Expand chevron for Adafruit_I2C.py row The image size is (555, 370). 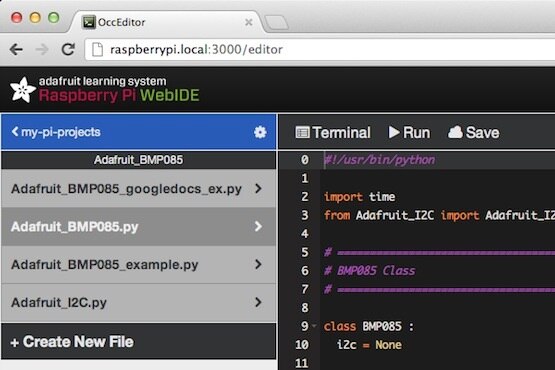[258, 302]
